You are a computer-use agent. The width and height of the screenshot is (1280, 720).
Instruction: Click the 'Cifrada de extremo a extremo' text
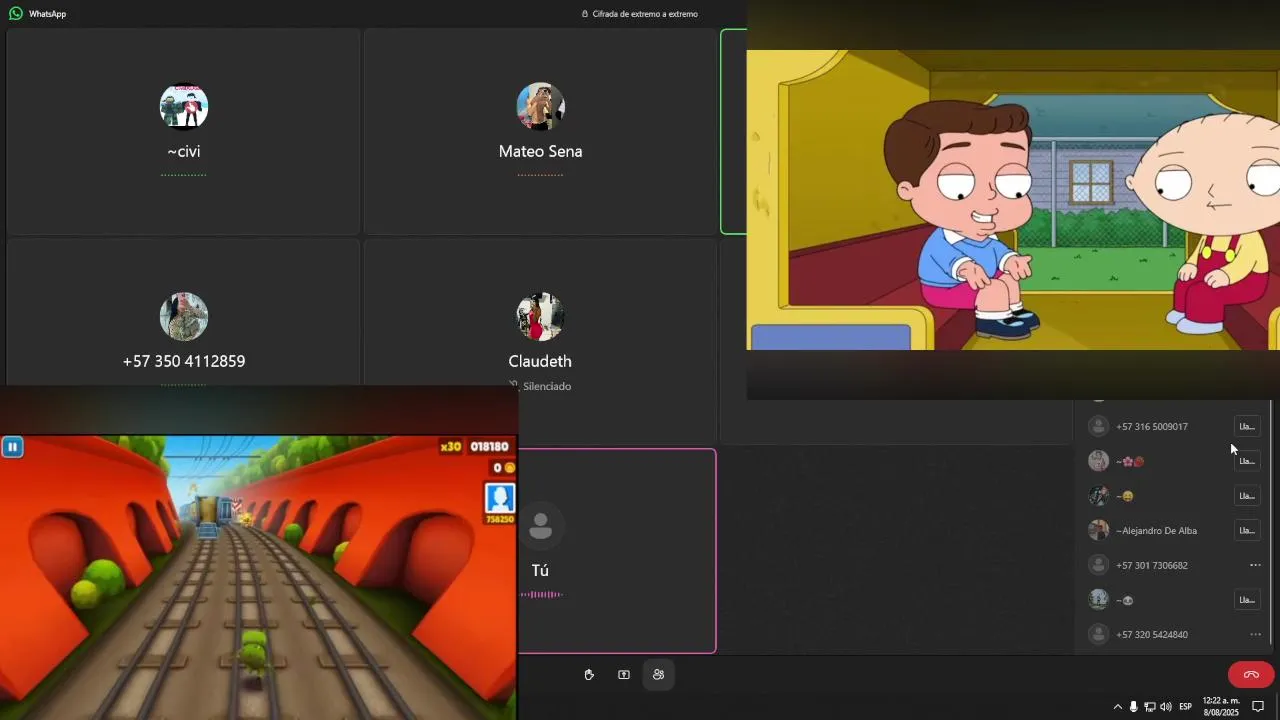645,14
